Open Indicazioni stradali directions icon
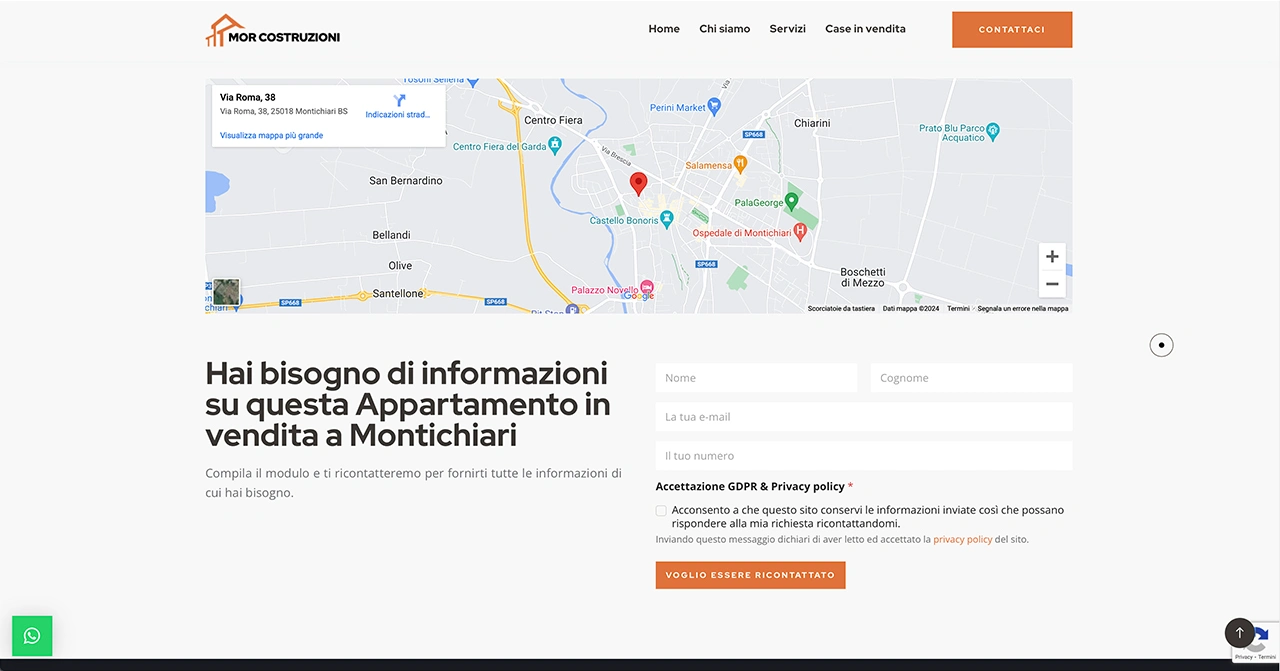The image size is (1280, 671). 398,101
